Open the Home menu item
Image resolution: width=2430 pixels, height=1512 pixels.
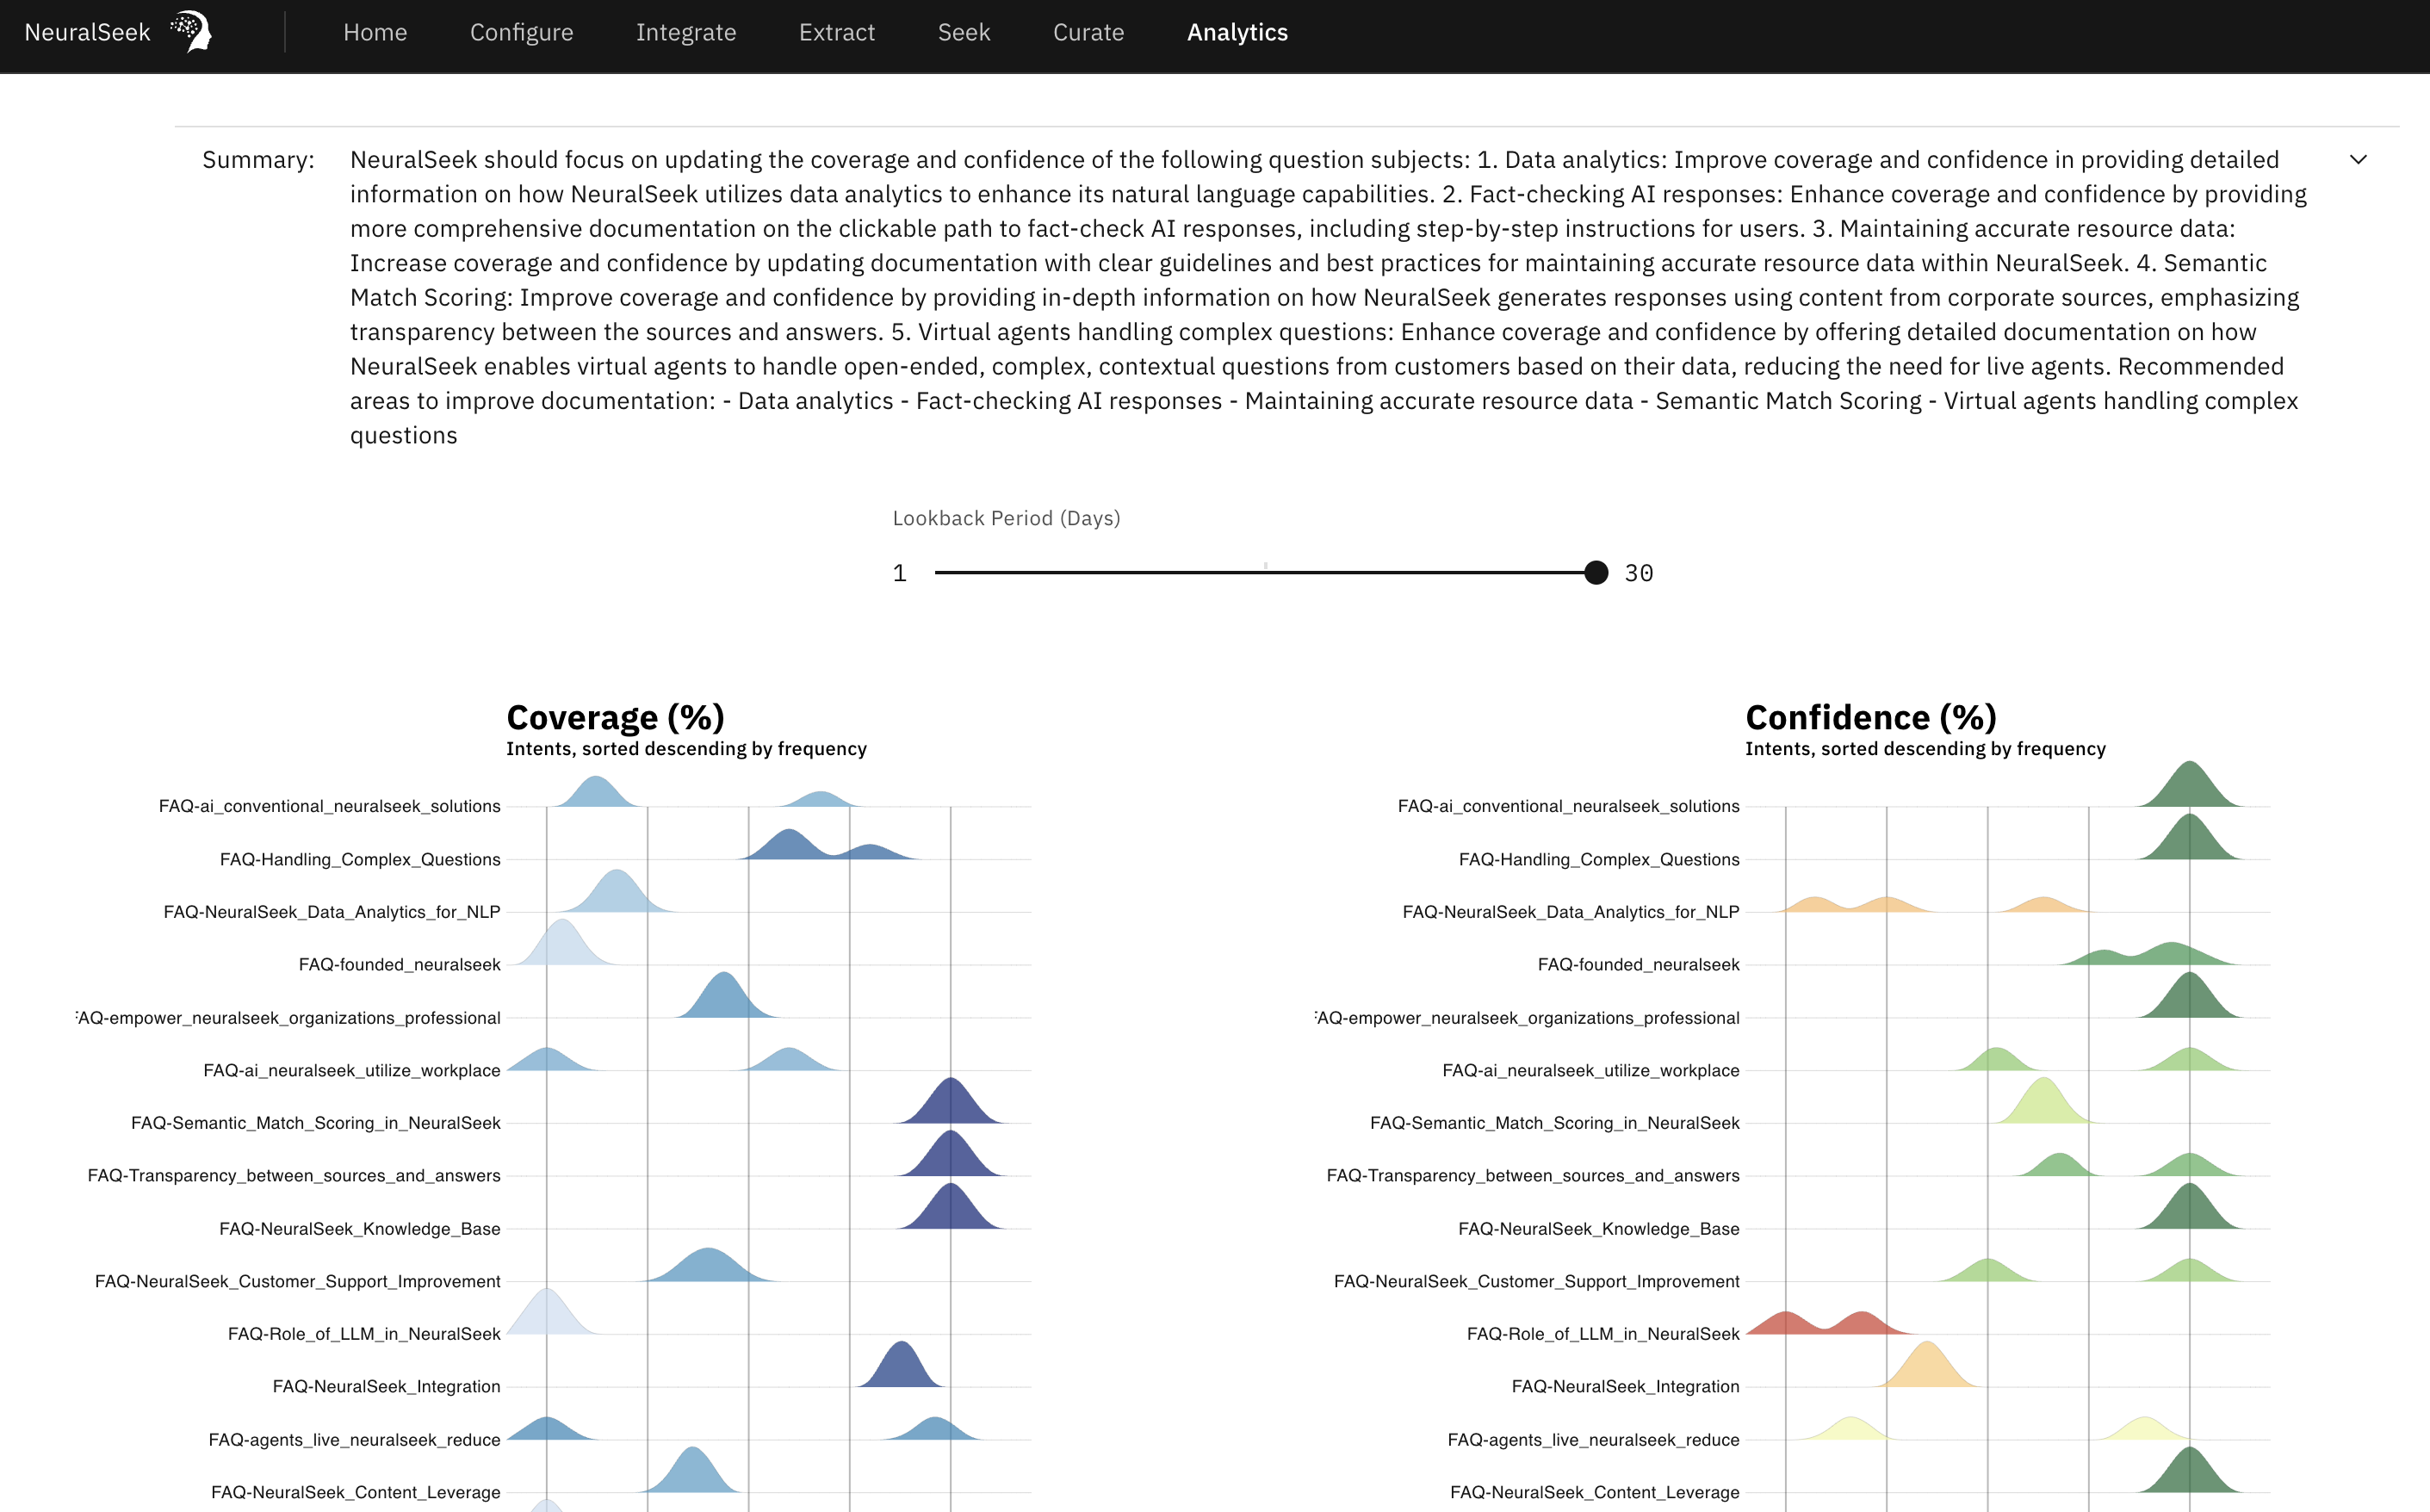coord(375,32)
